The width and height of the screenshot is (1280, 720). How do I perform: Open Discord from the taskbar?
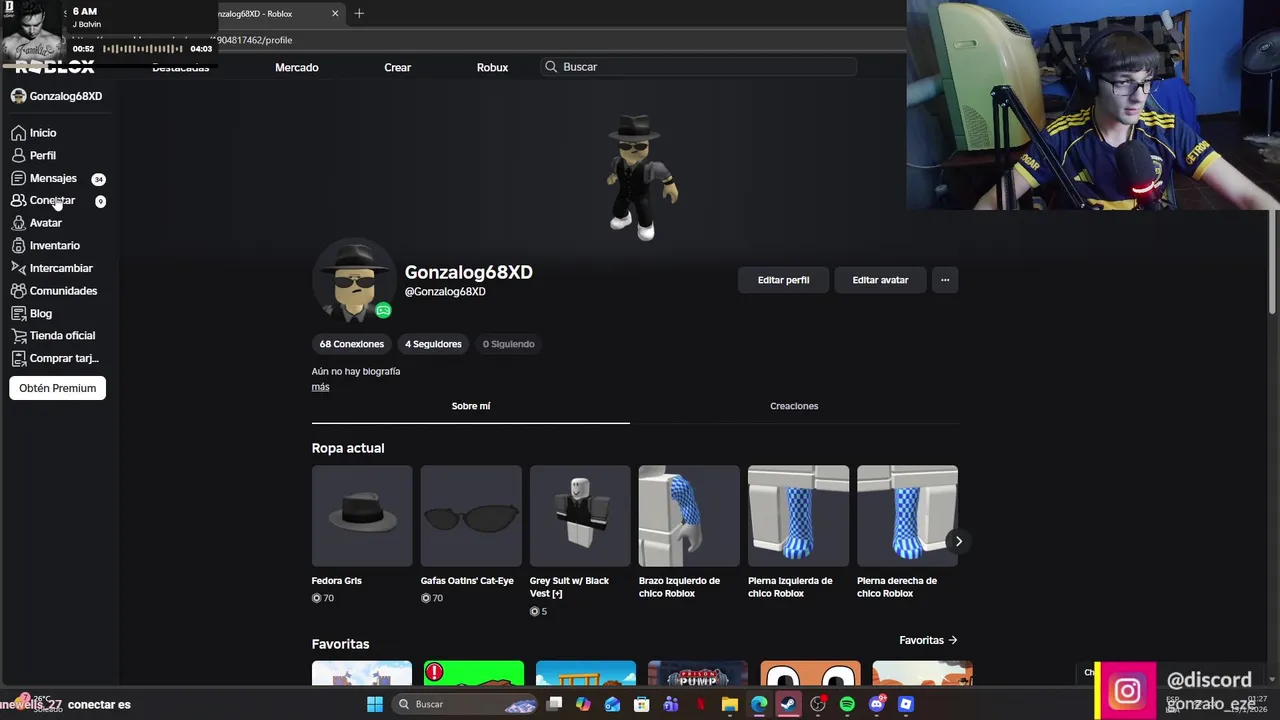click(877, 704)
